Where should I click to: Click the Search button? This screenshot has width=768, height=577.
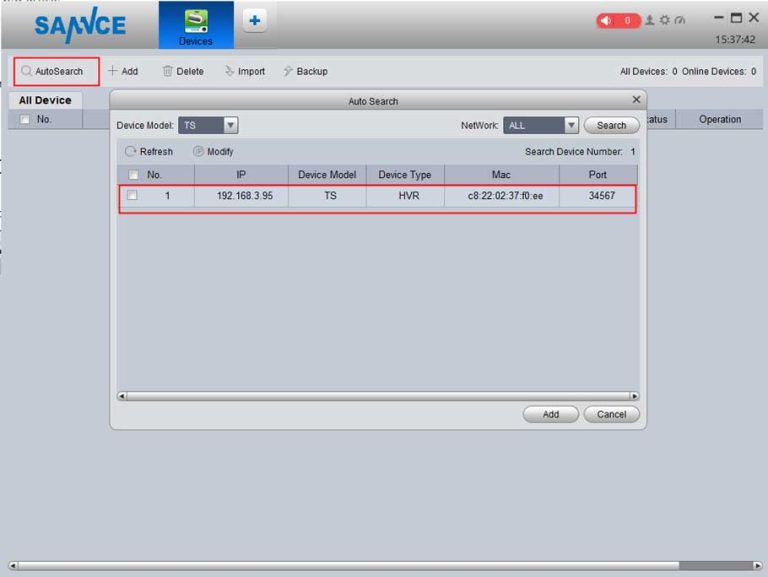[611, 126]
